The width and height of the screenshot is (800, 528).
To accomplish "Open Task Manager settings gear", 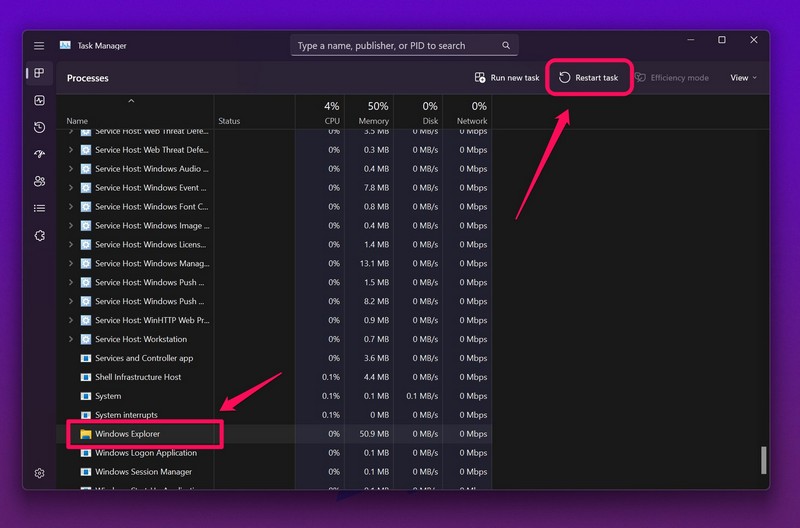I will (x=39, y=473).
